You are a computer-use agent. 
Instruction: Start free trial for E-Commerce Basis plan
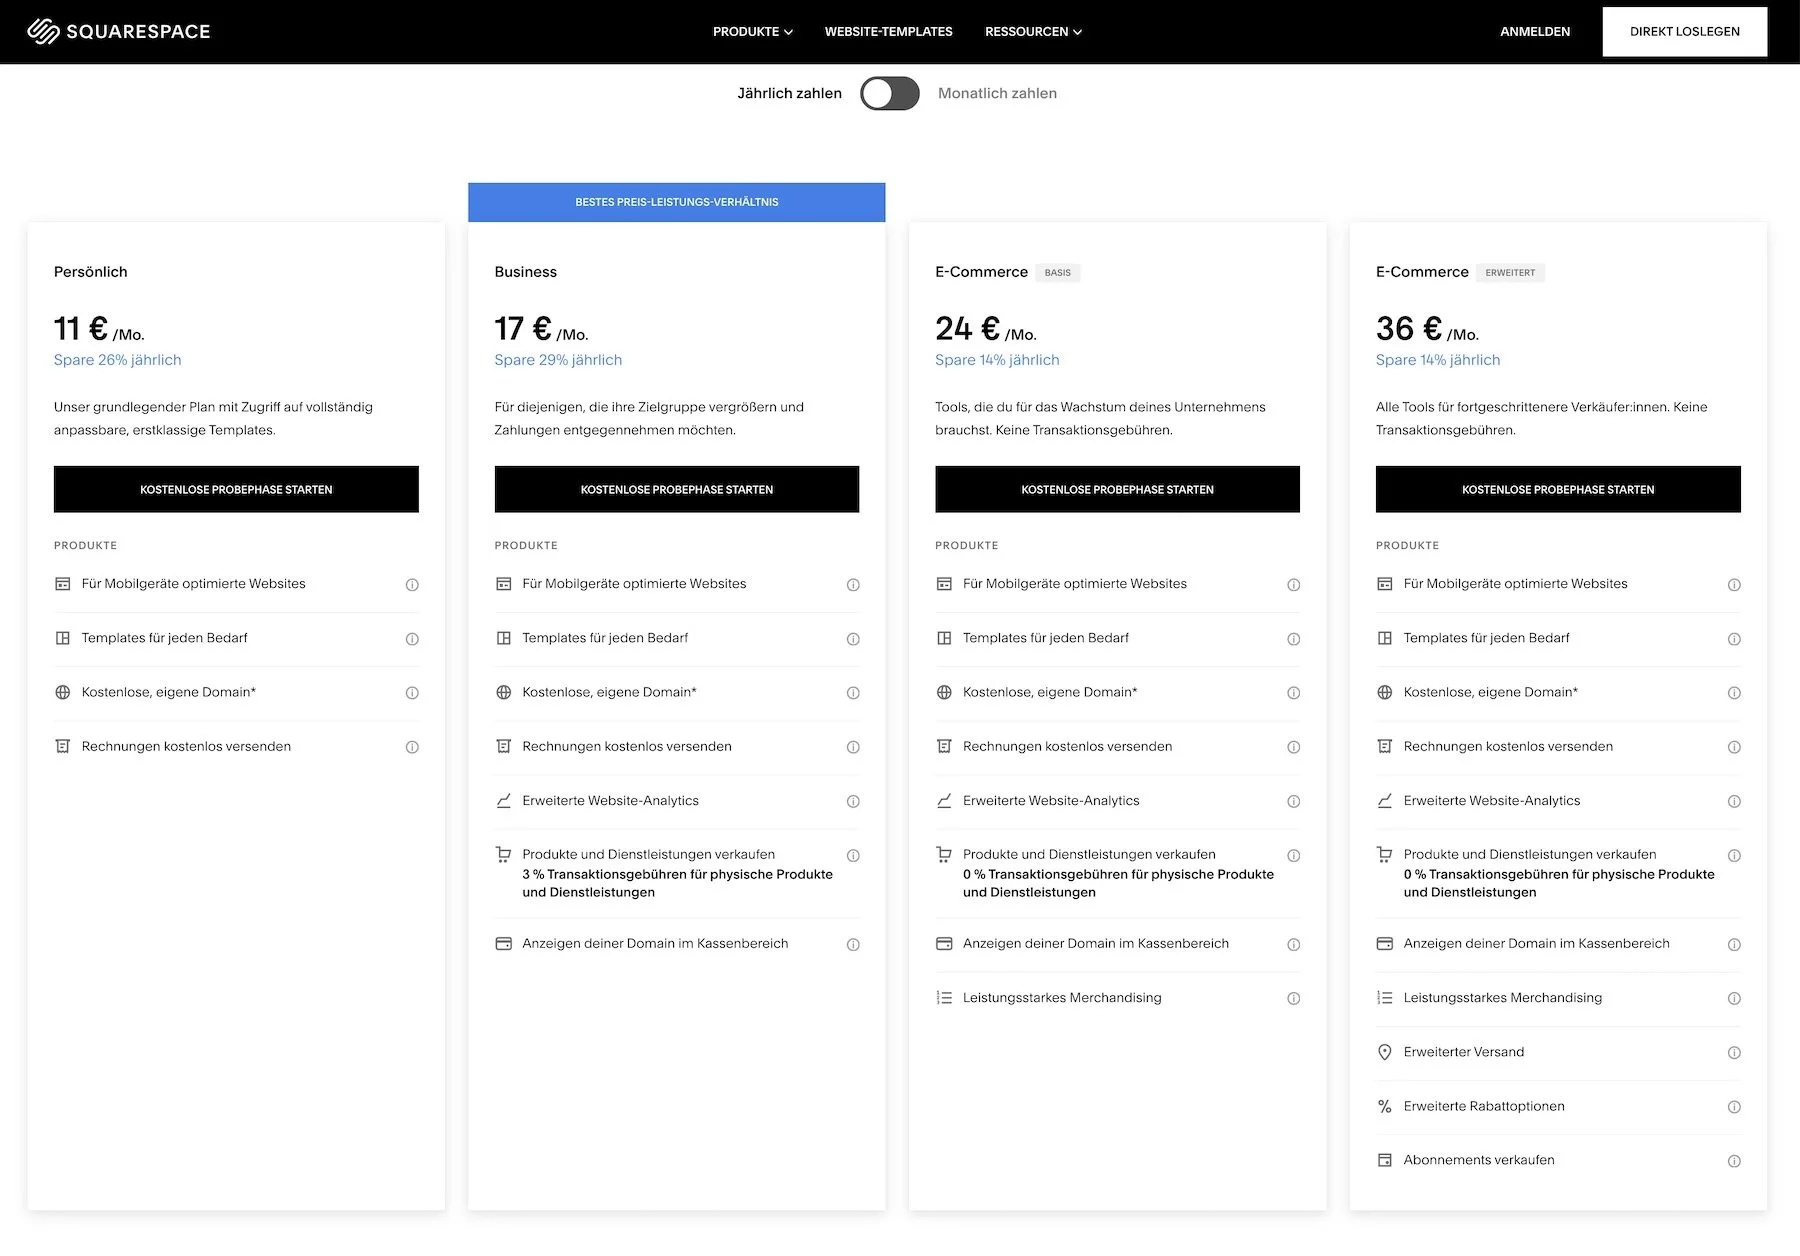click(1117, 489)
